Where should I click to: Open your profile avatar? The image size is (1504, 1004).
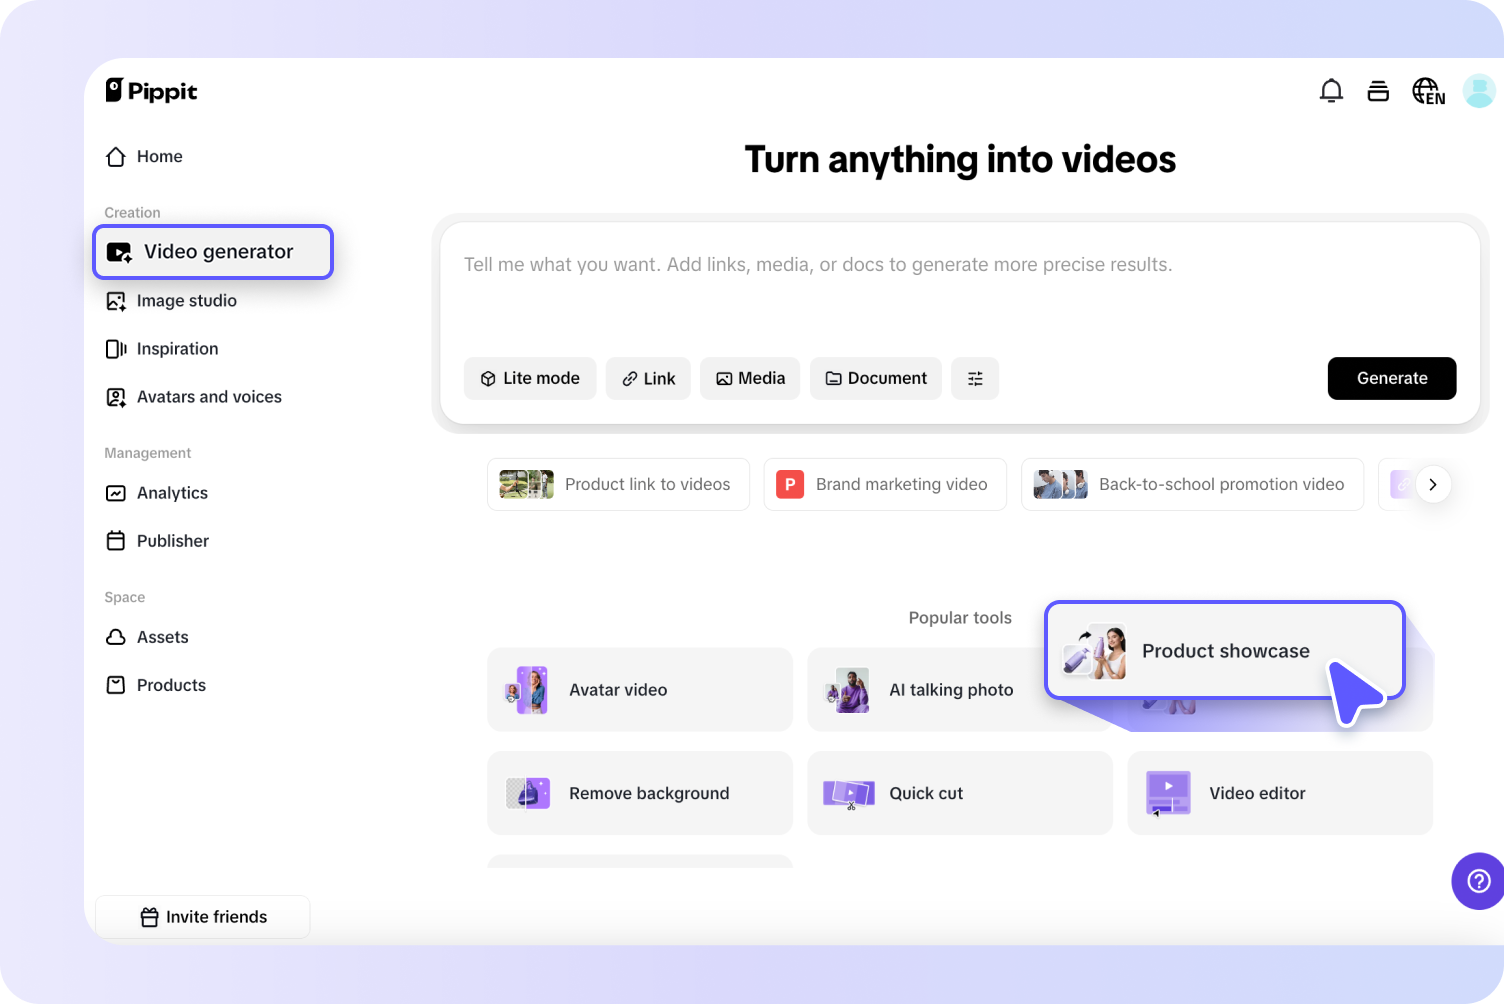1479,90
